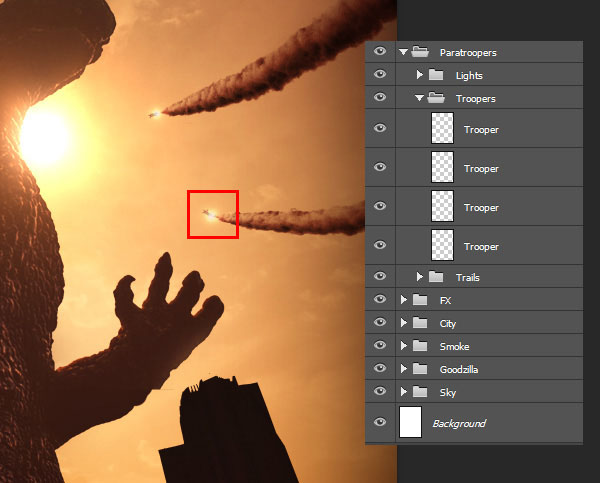Image resolution: width=600 pixels, height=483 pixels.
Task: Collapse the Troopers group triangle
Action: tap(419, 98)
